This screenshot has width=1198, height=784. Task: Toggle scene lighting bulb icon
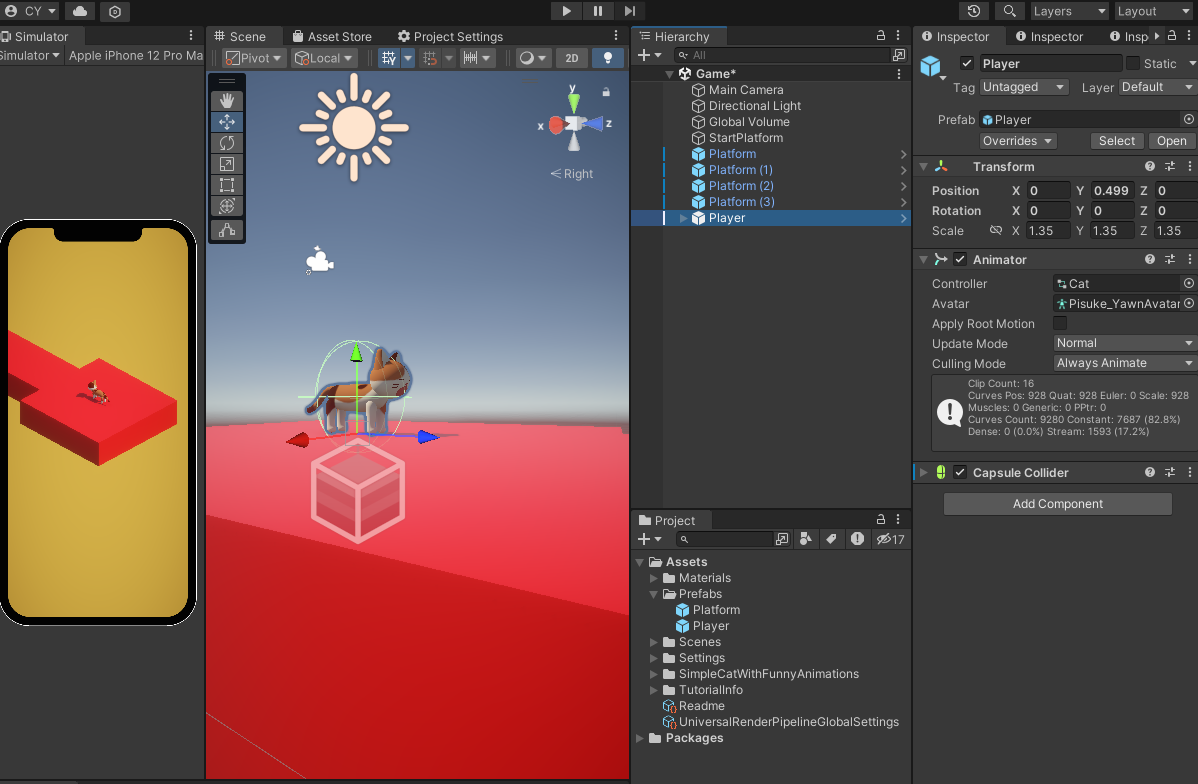coord(607,58)
